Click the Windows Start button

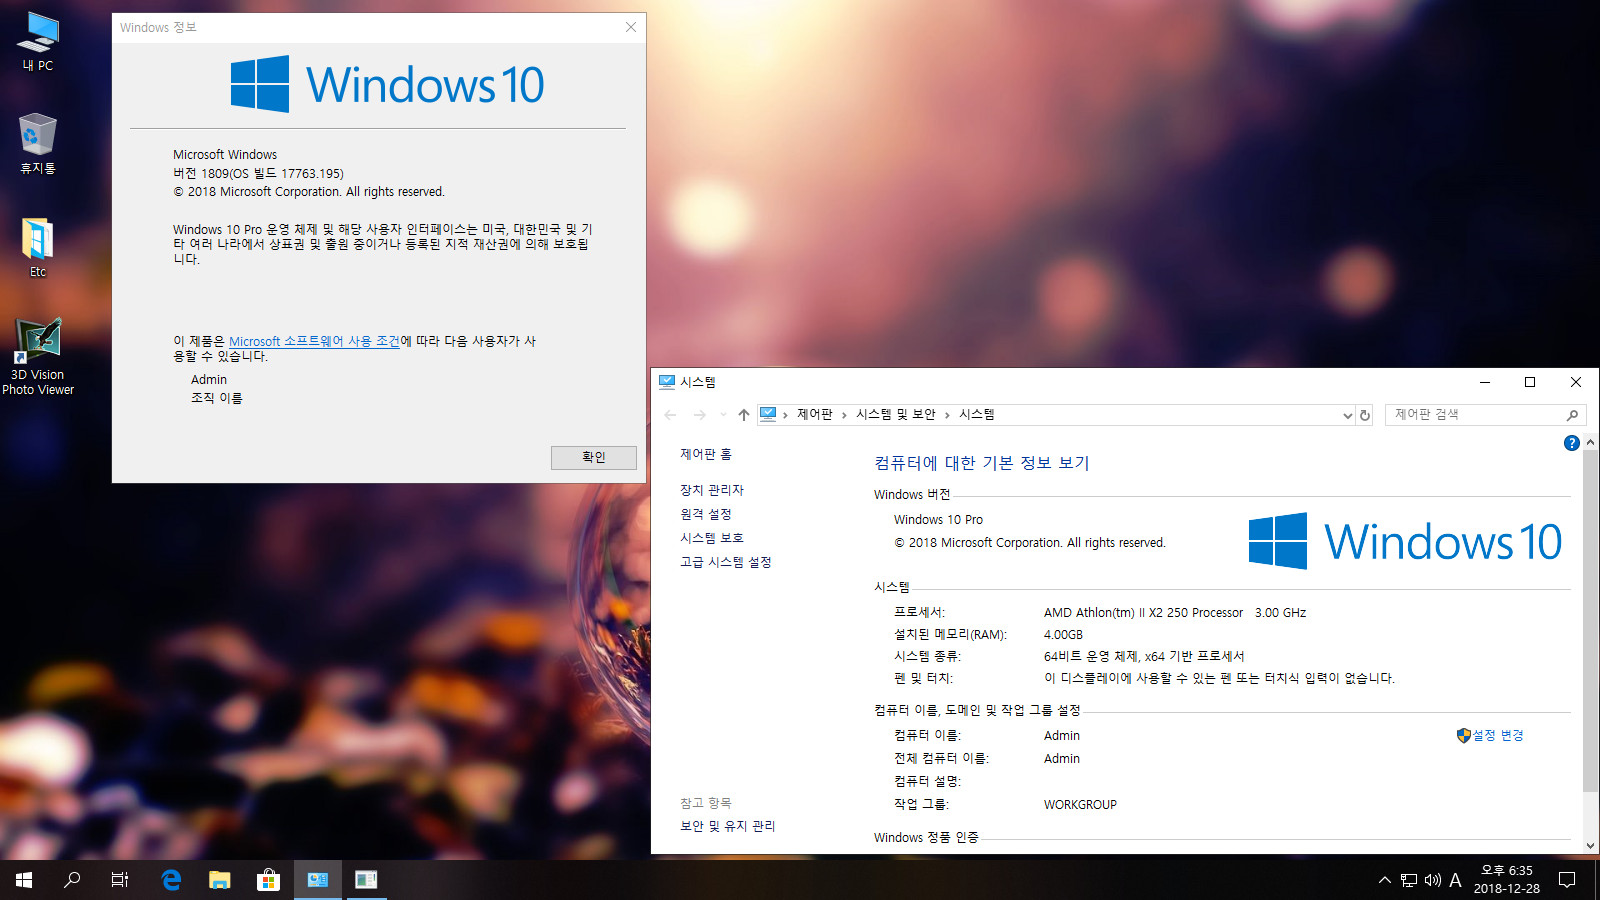[24, 880]
